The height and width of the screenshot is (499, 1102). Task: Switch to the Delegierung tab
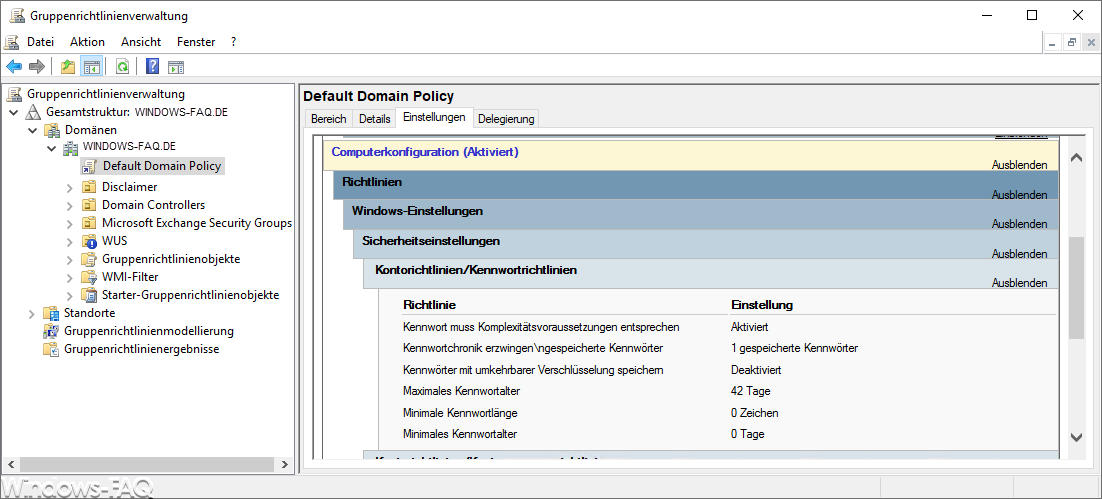pos(506,119)
